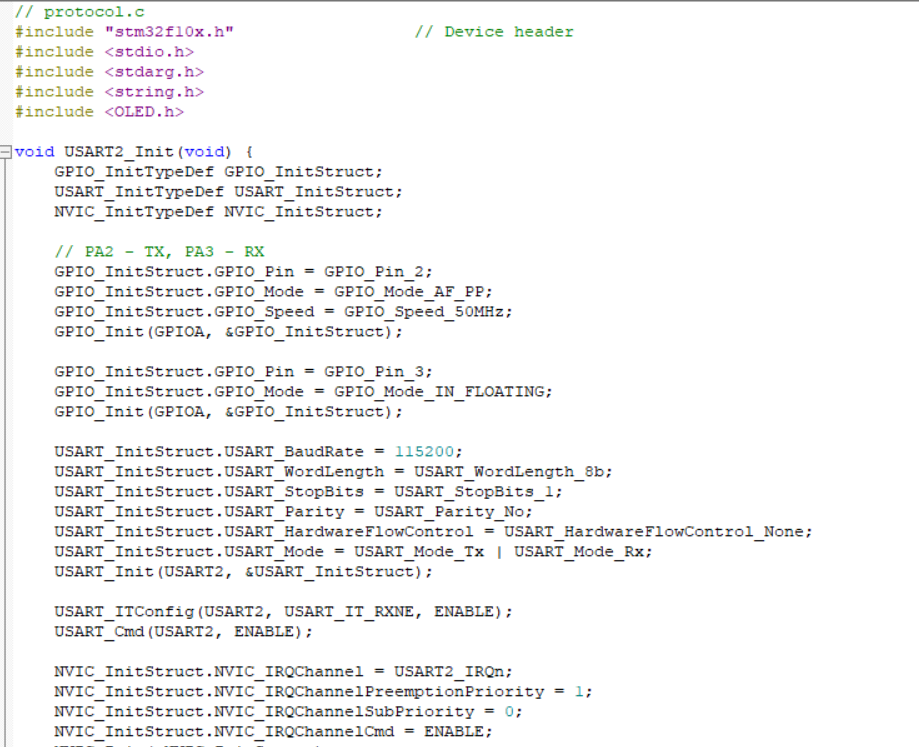This screenshot has height=747, width=919.
Task: Click the '// Device header' comment
Action: (494, 32)
